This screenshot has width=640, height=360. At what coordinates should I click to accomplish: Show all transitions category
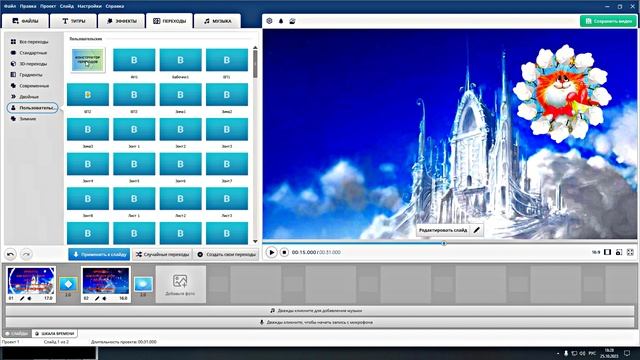point(29,42)
